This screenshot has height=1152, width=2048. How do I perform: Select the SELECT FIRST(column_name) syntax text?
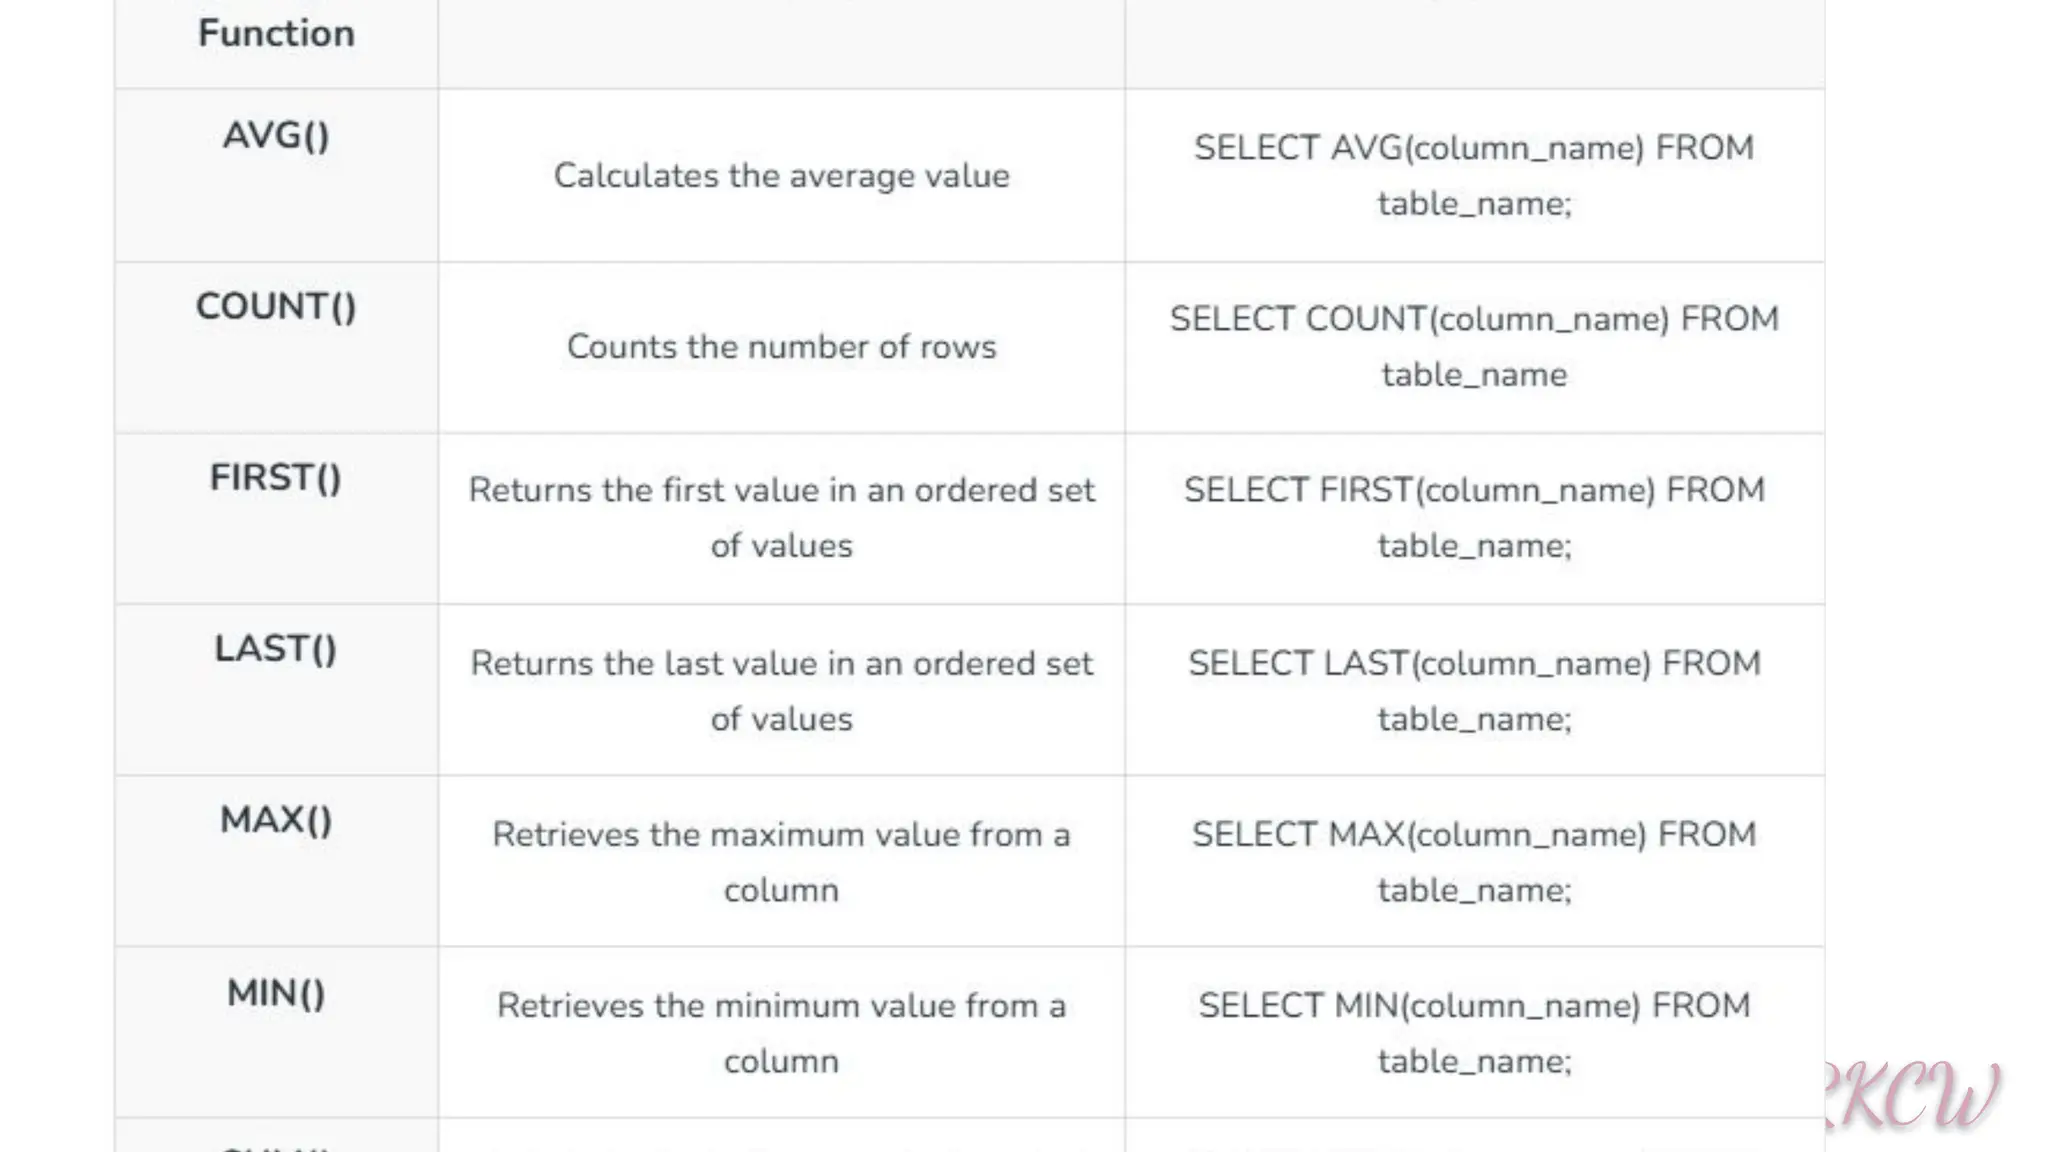coord(1474,517)
